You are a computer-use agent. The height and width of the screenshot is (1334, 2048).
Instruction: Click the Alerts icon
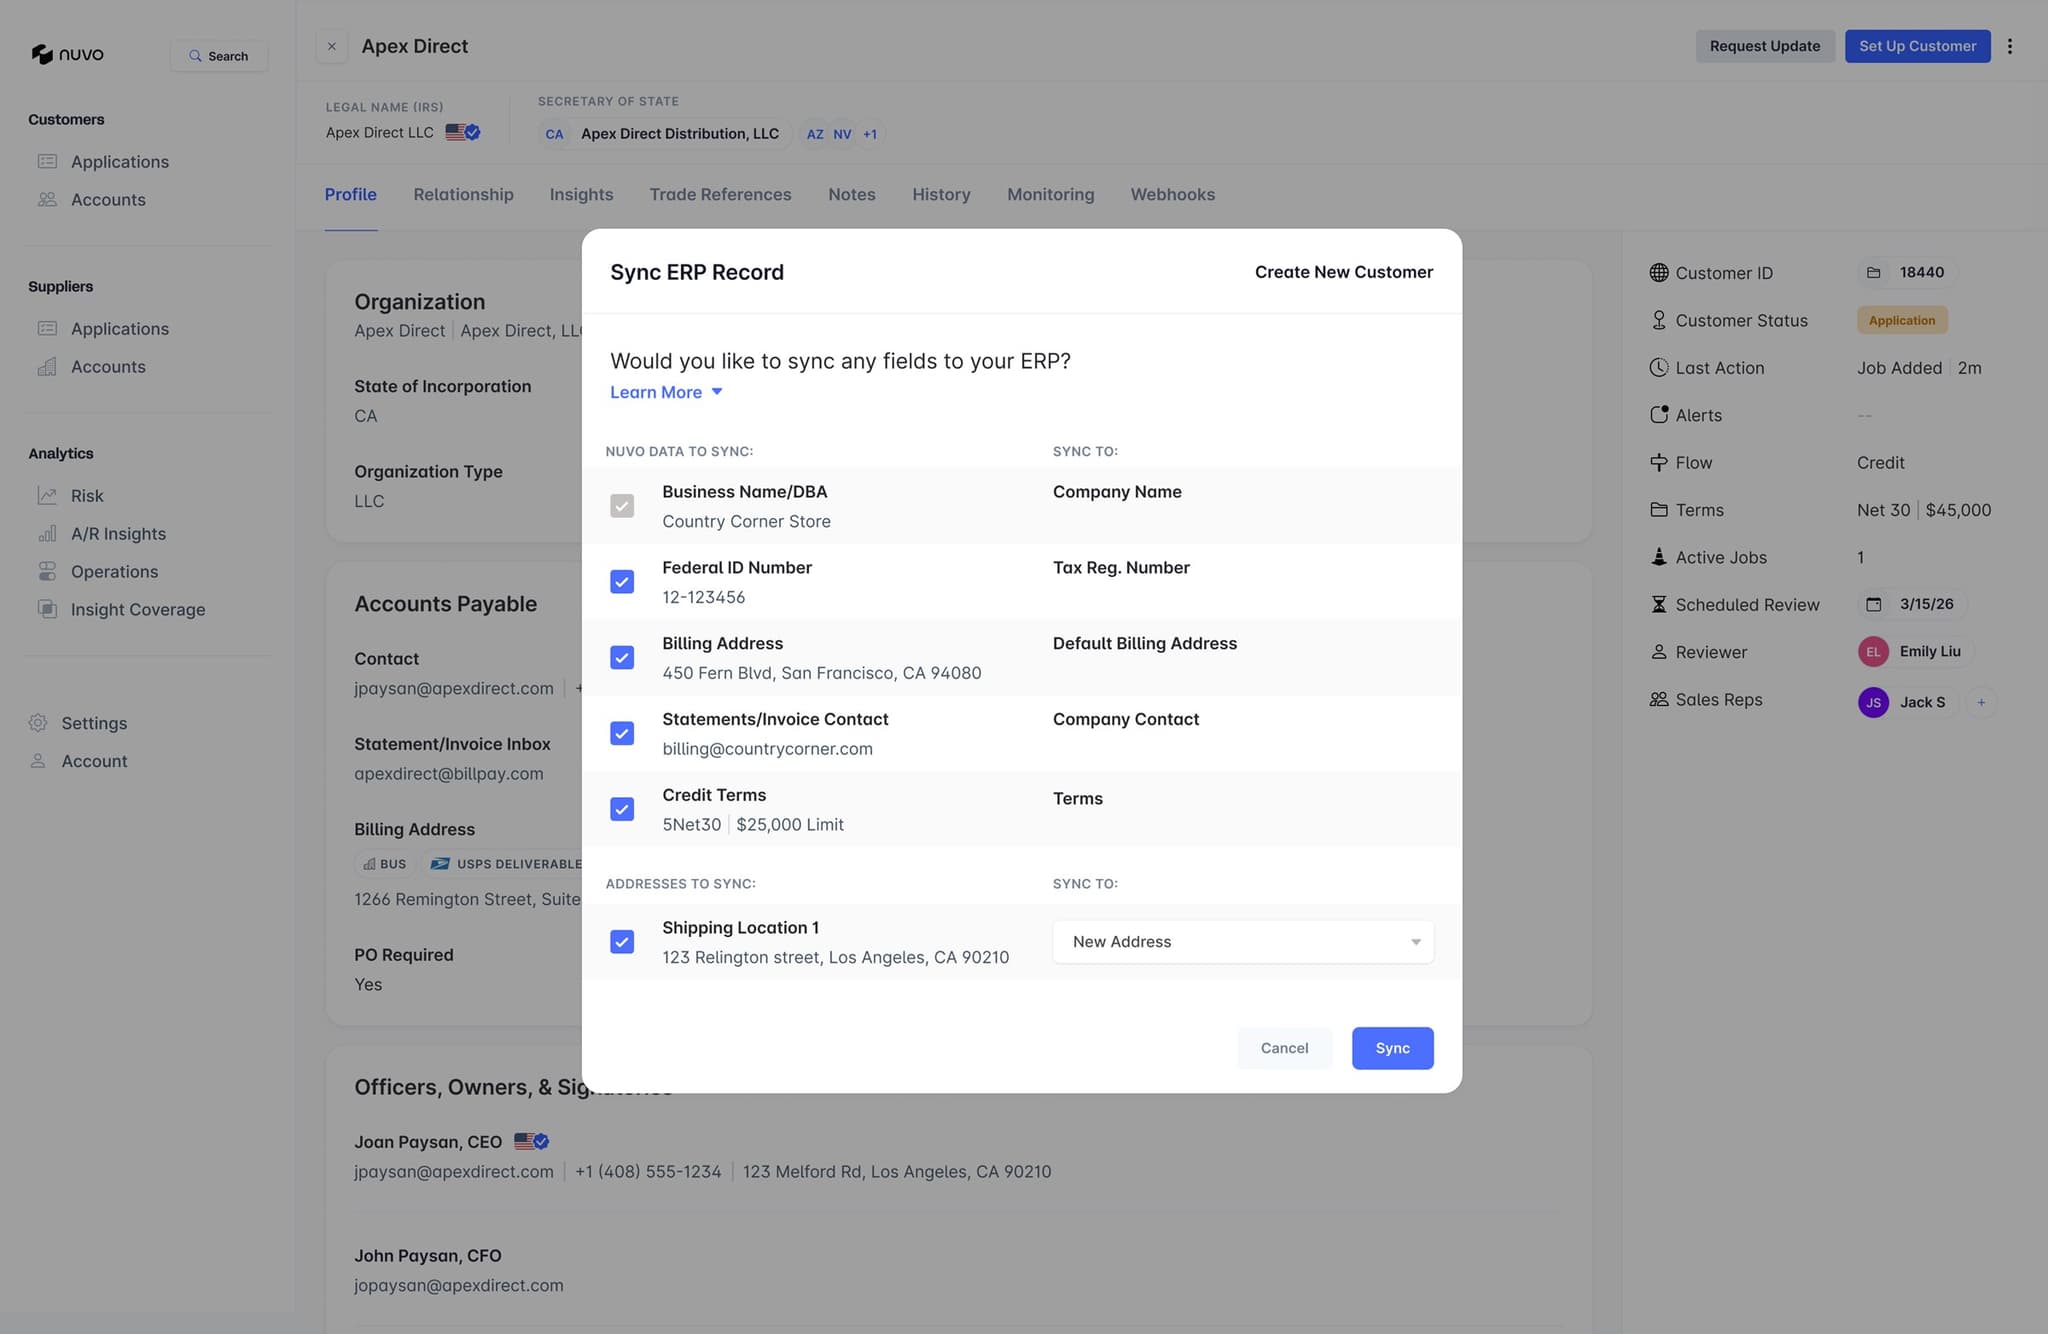(1659, 414)
